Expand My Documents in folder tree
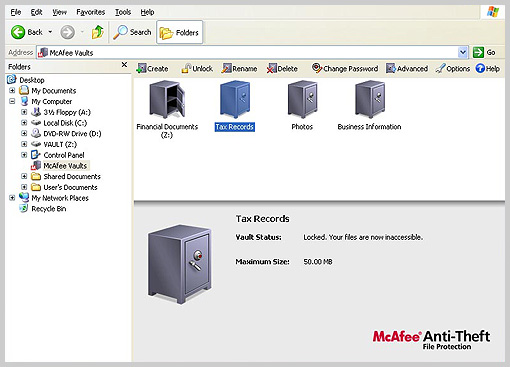The width and height of the screenshot is (510, 367). [12, 91]
